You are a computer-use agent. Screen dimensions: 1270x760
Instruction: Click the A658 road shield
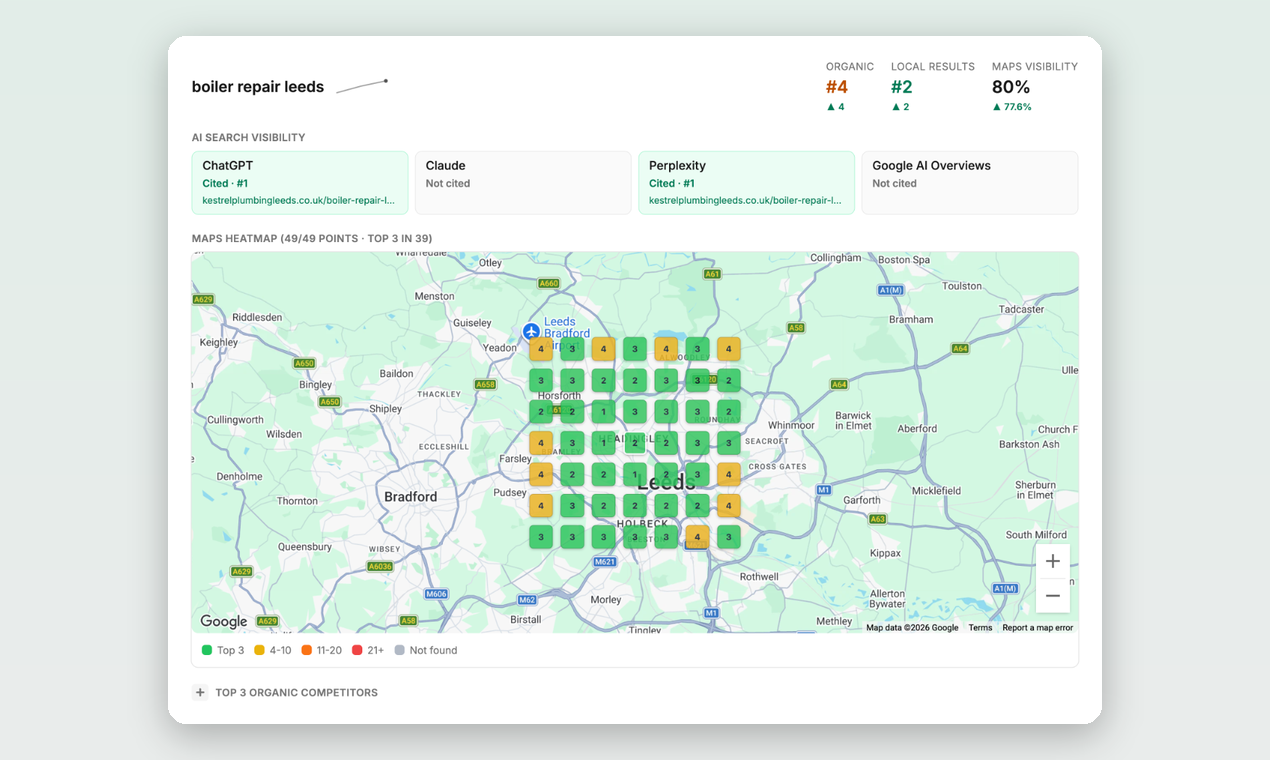(485, 384)
